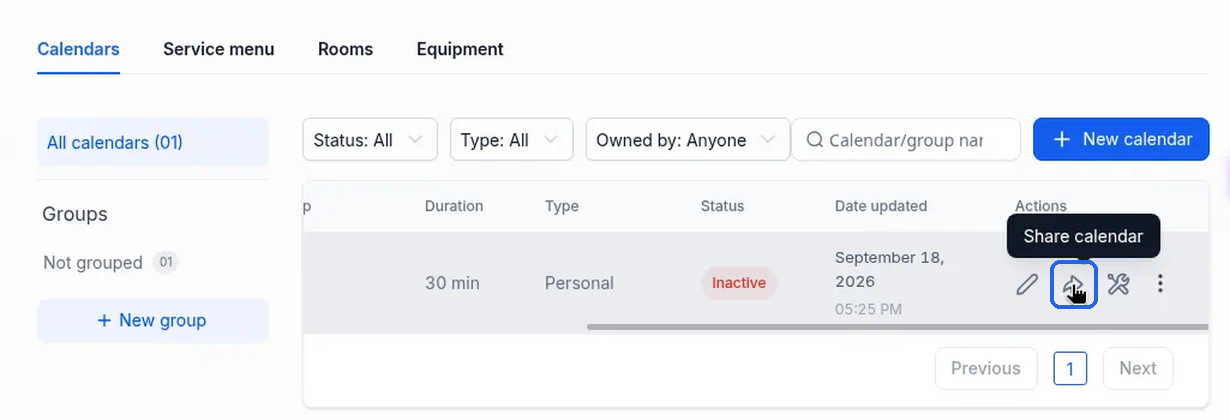
Task: Select the Equipment tab
Action: pos(460,49)
